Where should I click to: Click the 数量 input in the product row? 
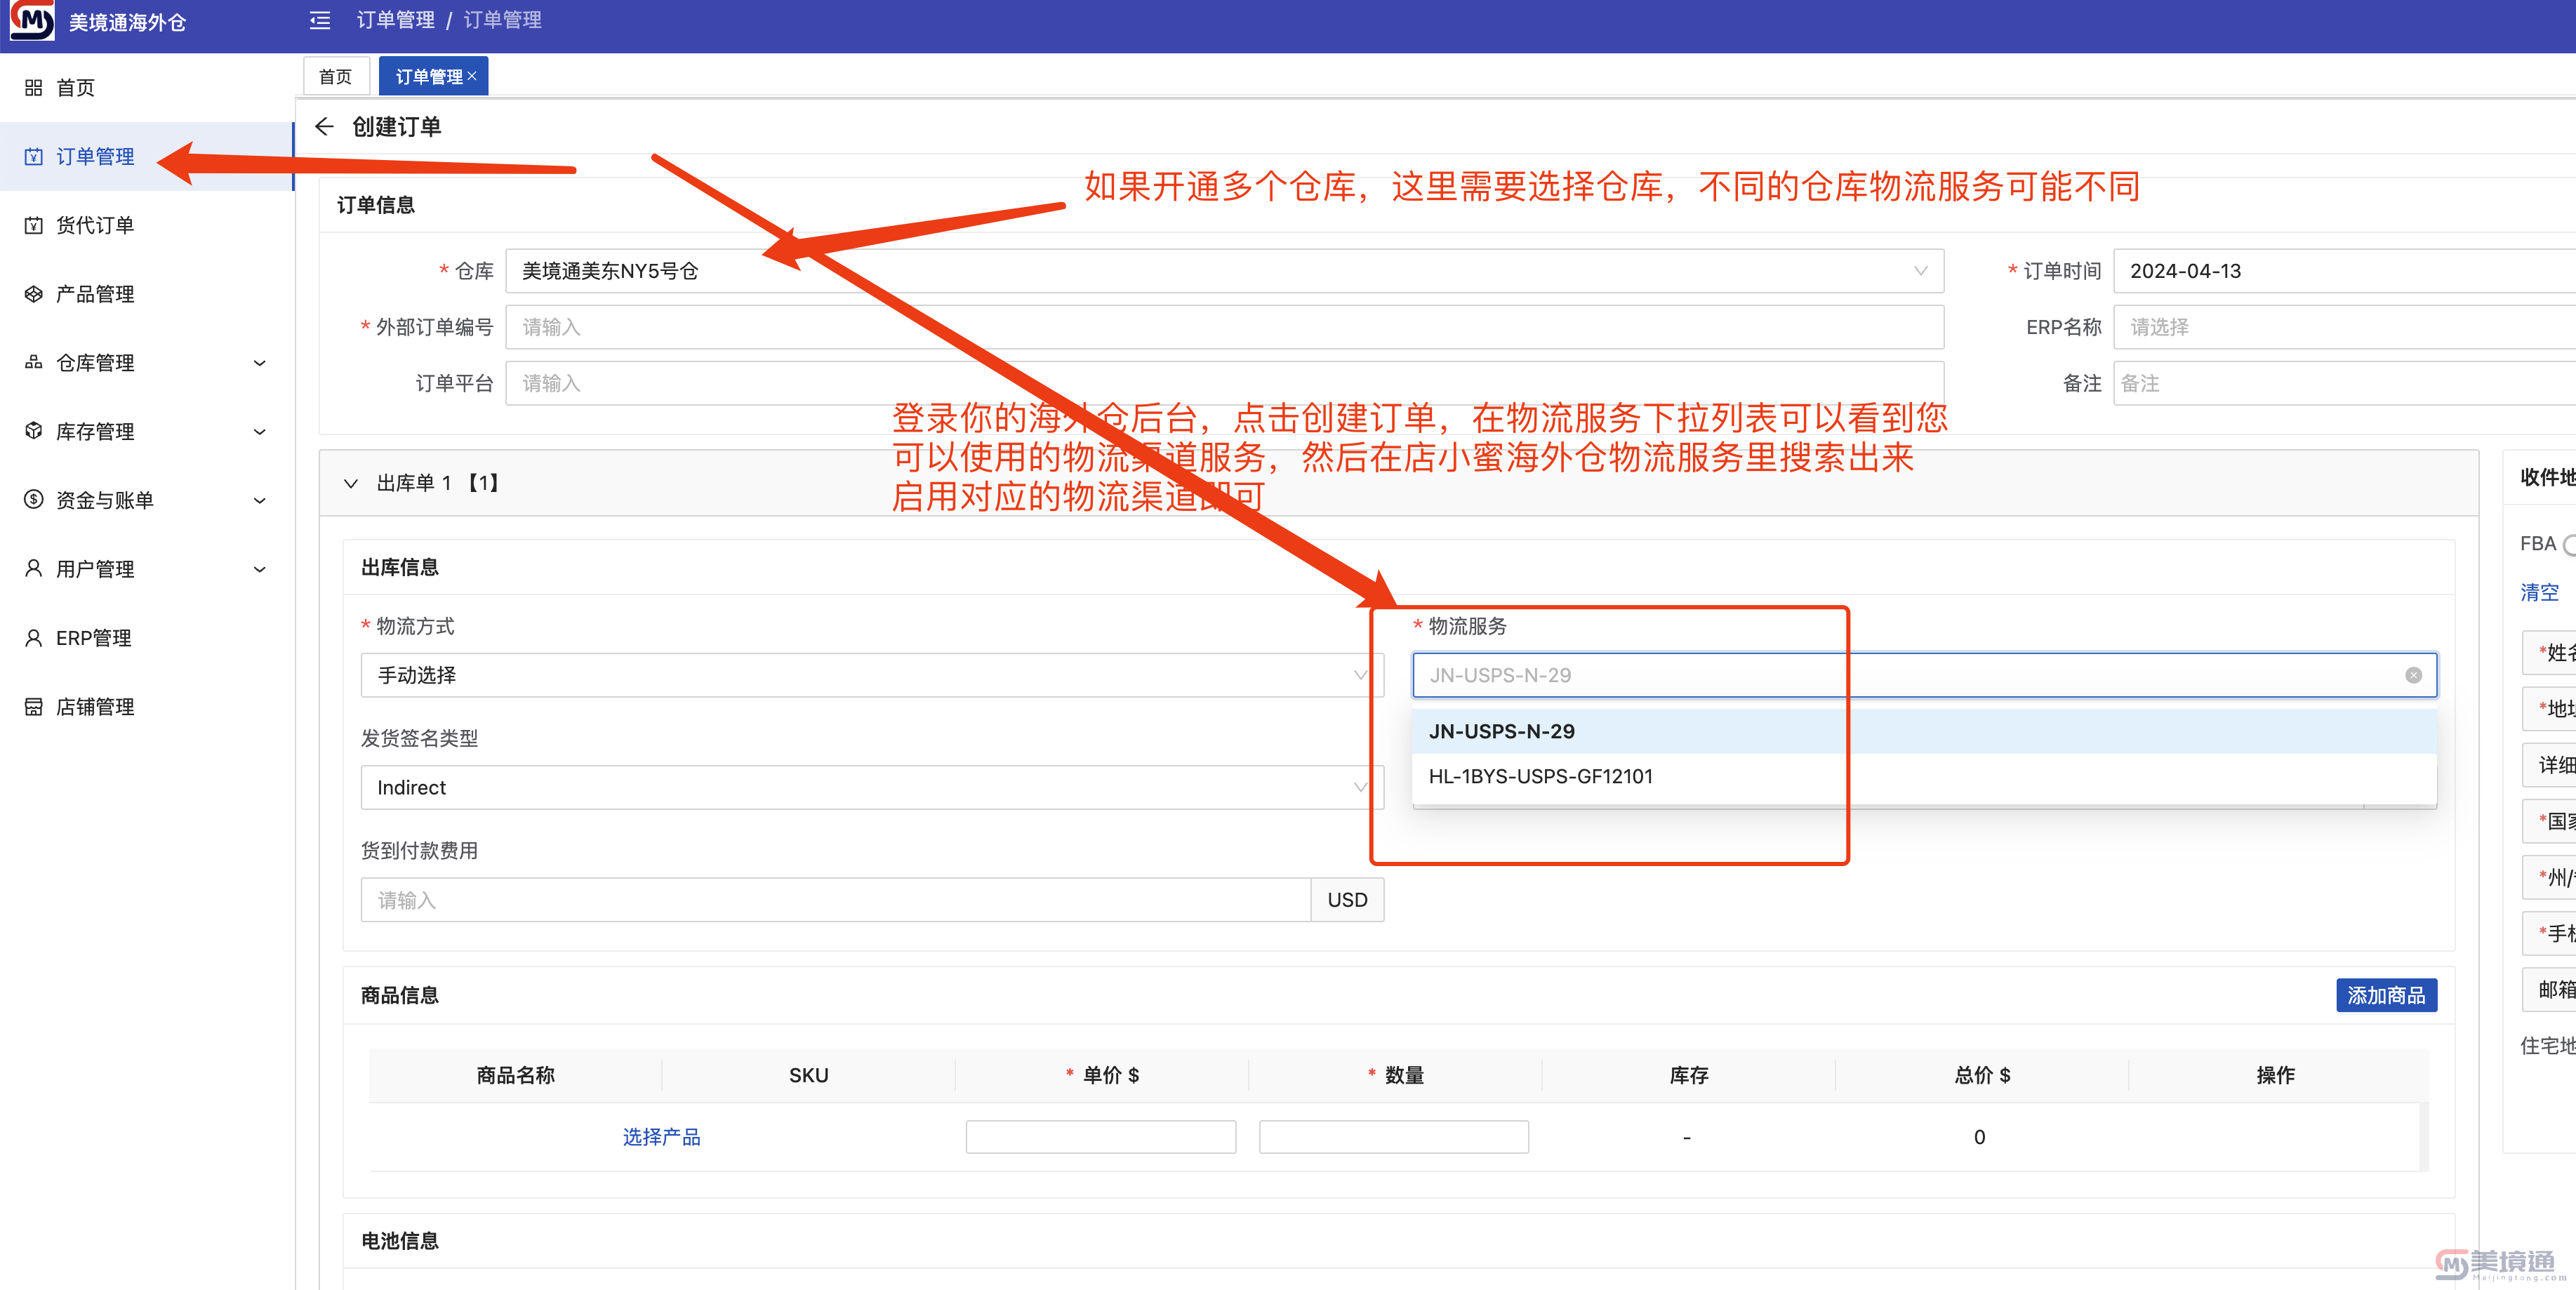(x=1394, y=1137)
